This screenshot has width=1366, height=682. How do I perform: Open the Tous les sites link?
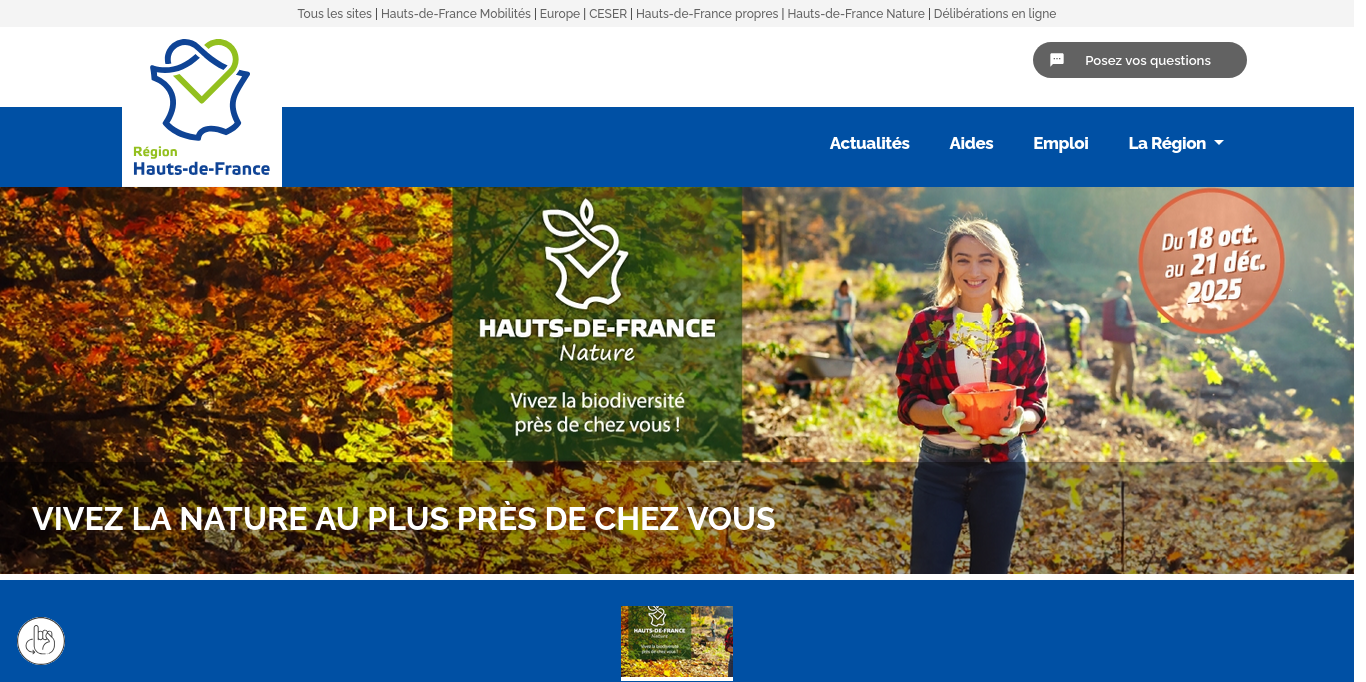click(x=334, y=14)
